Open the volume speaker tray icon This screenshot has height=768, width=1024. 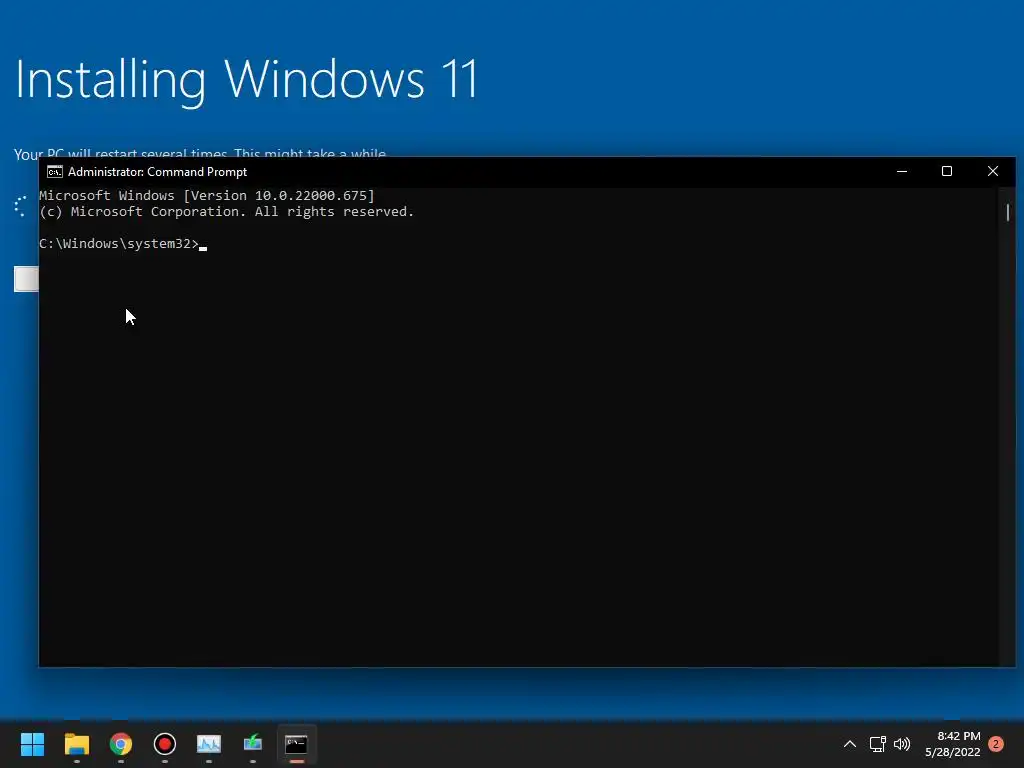(x=902, y=744)
